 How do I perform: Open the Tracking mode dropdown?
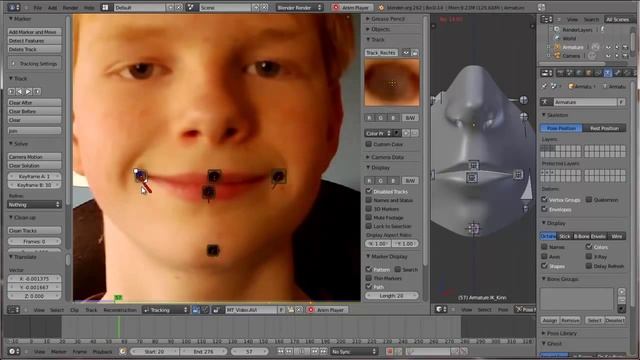click(165, 310)
